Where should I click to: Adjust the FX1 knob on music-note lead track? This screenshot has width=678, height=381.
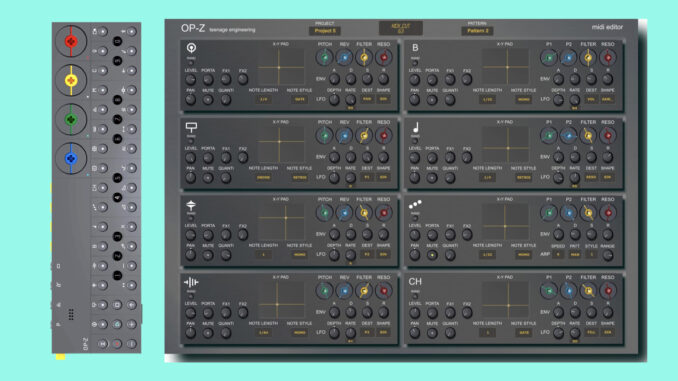pyautogui.click(x=450, y=157)
